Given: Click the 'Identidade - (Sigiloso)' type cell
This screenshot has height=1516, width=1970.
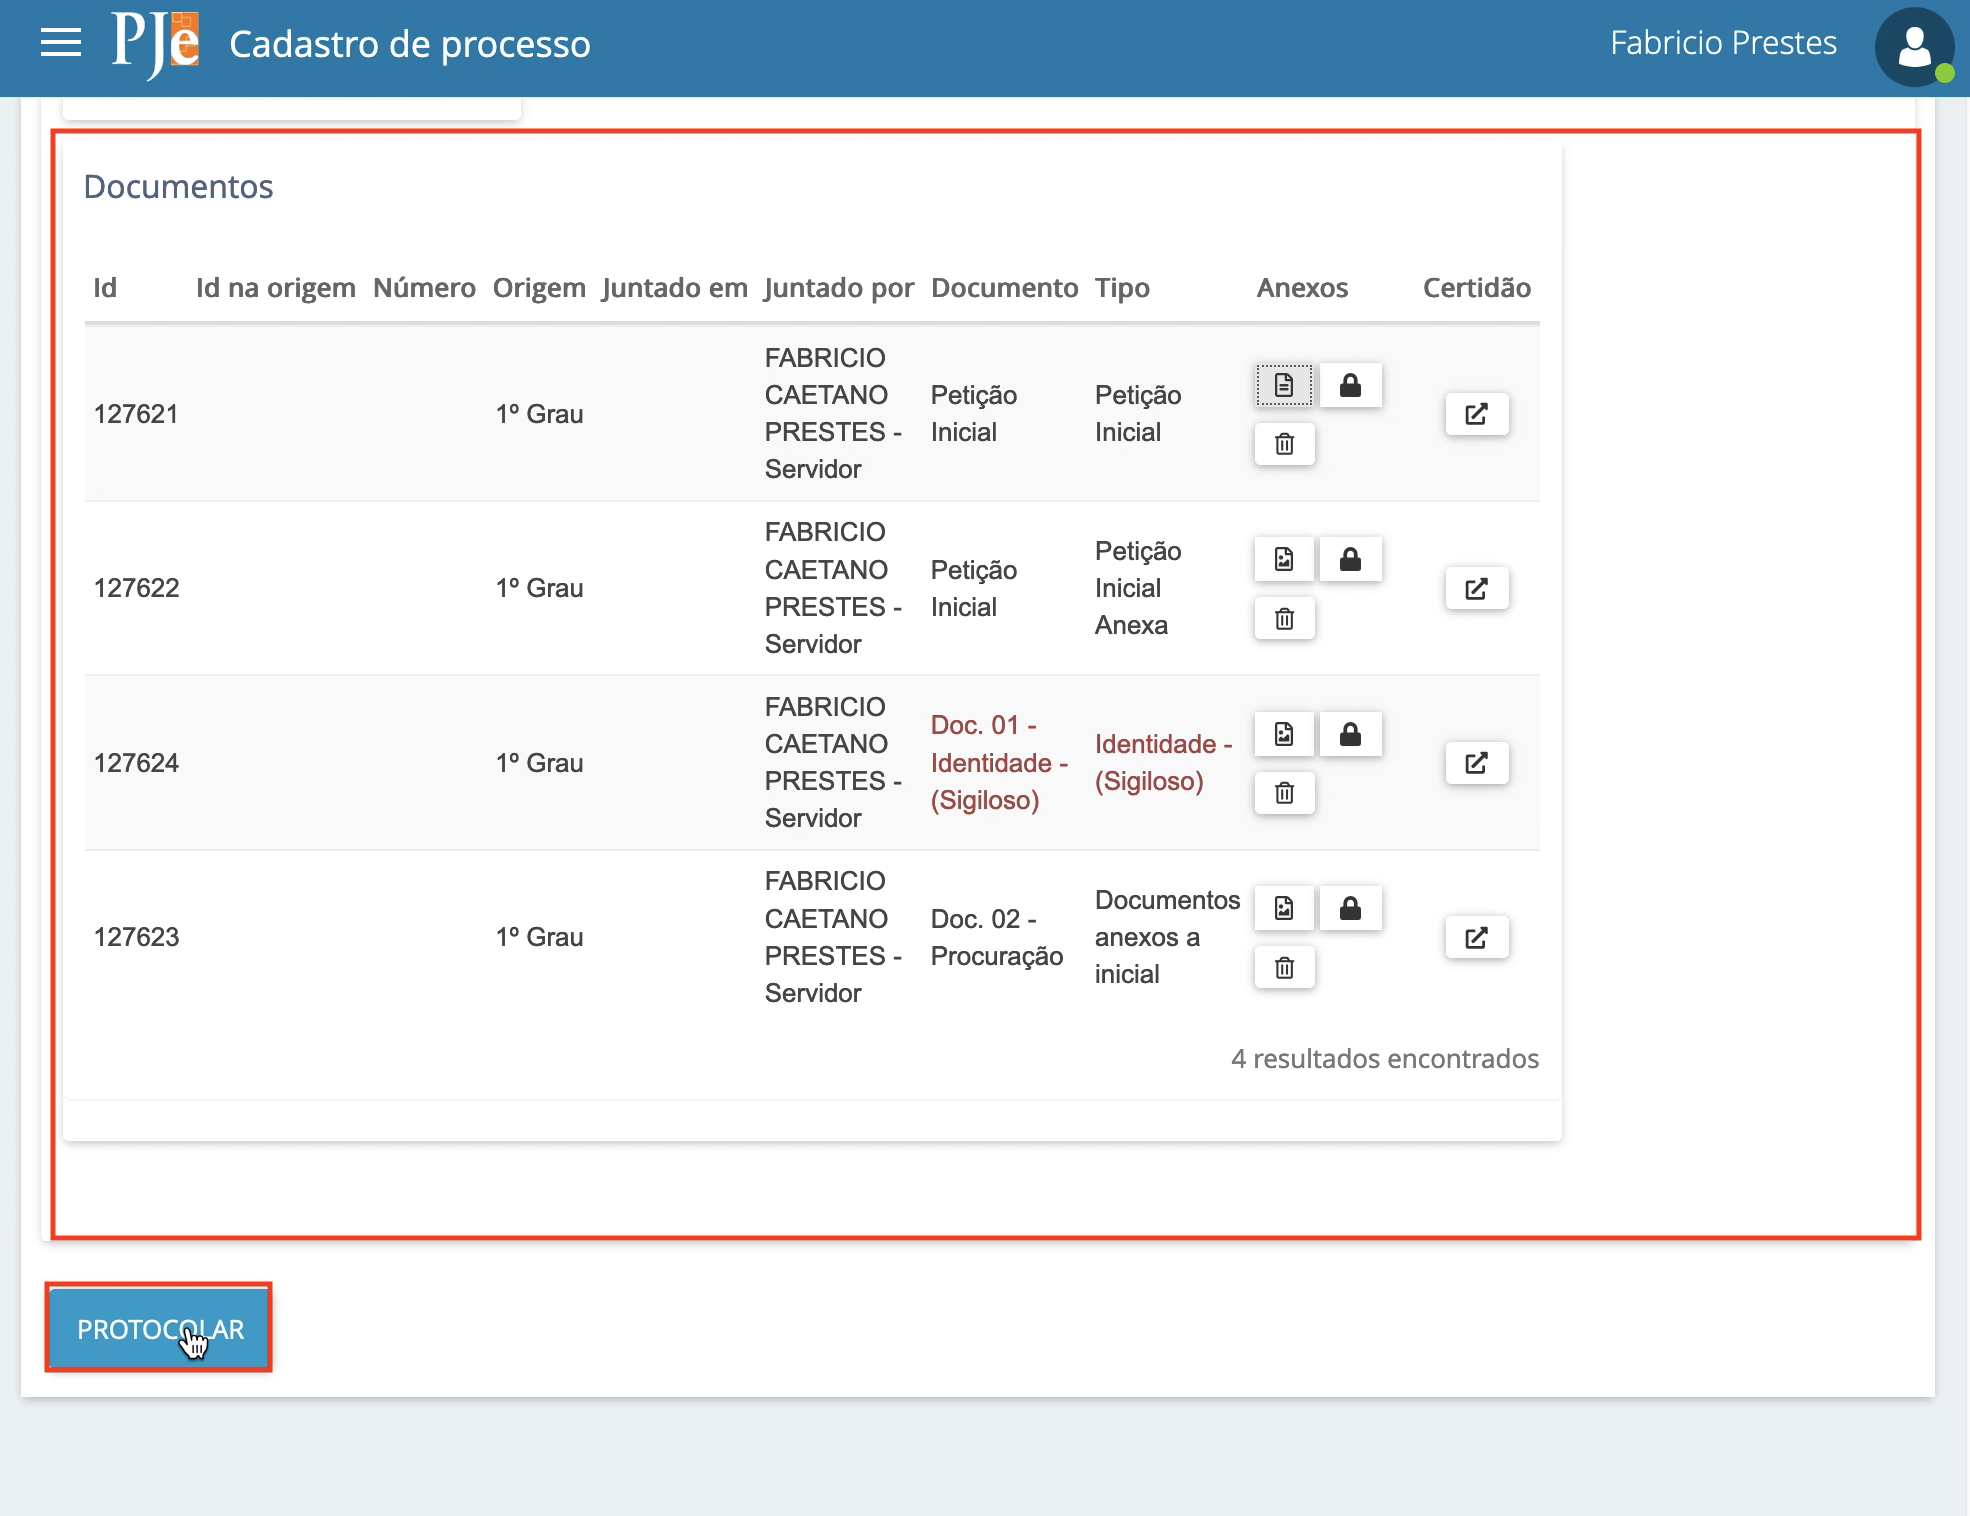Looking at the screenshot, I should 1163,763.
